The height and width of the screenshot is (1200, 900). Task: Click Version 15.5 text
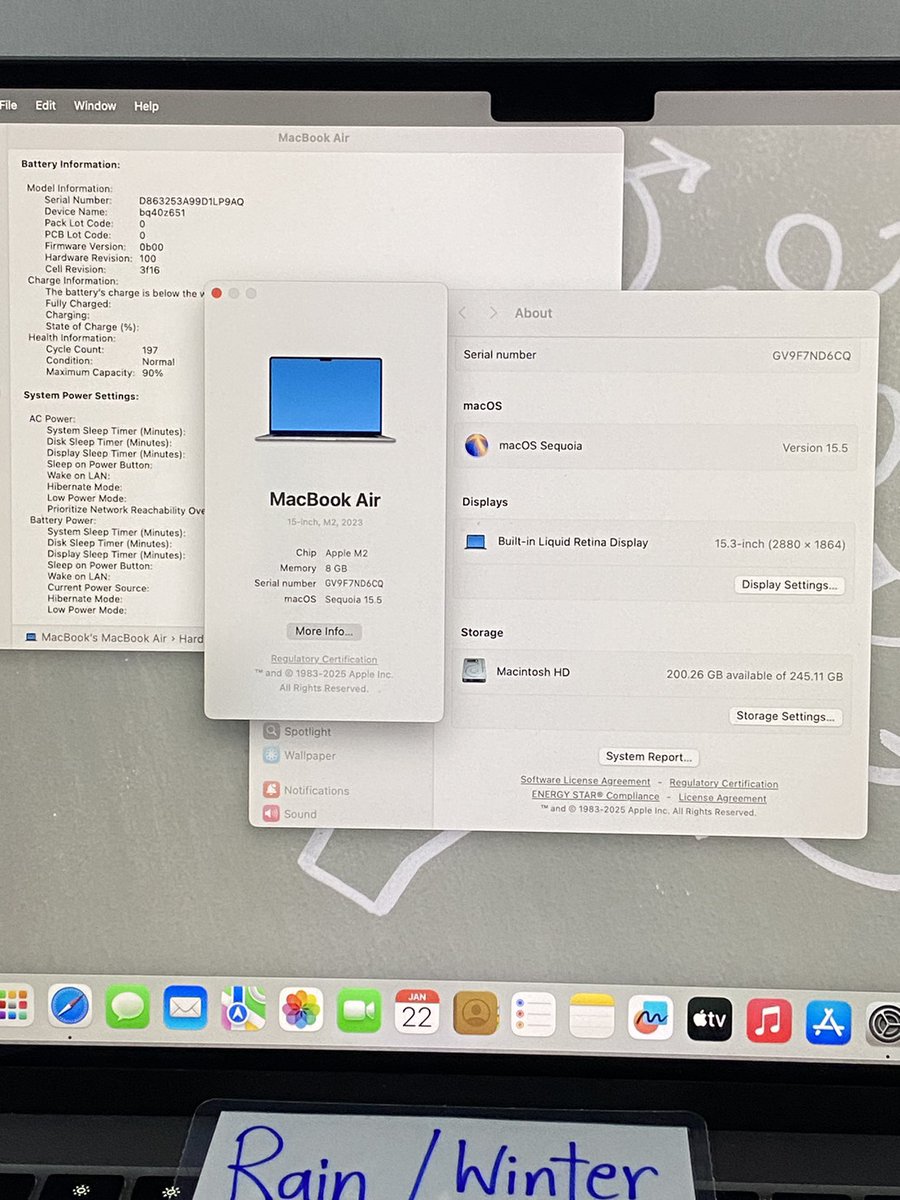point(815,448)
